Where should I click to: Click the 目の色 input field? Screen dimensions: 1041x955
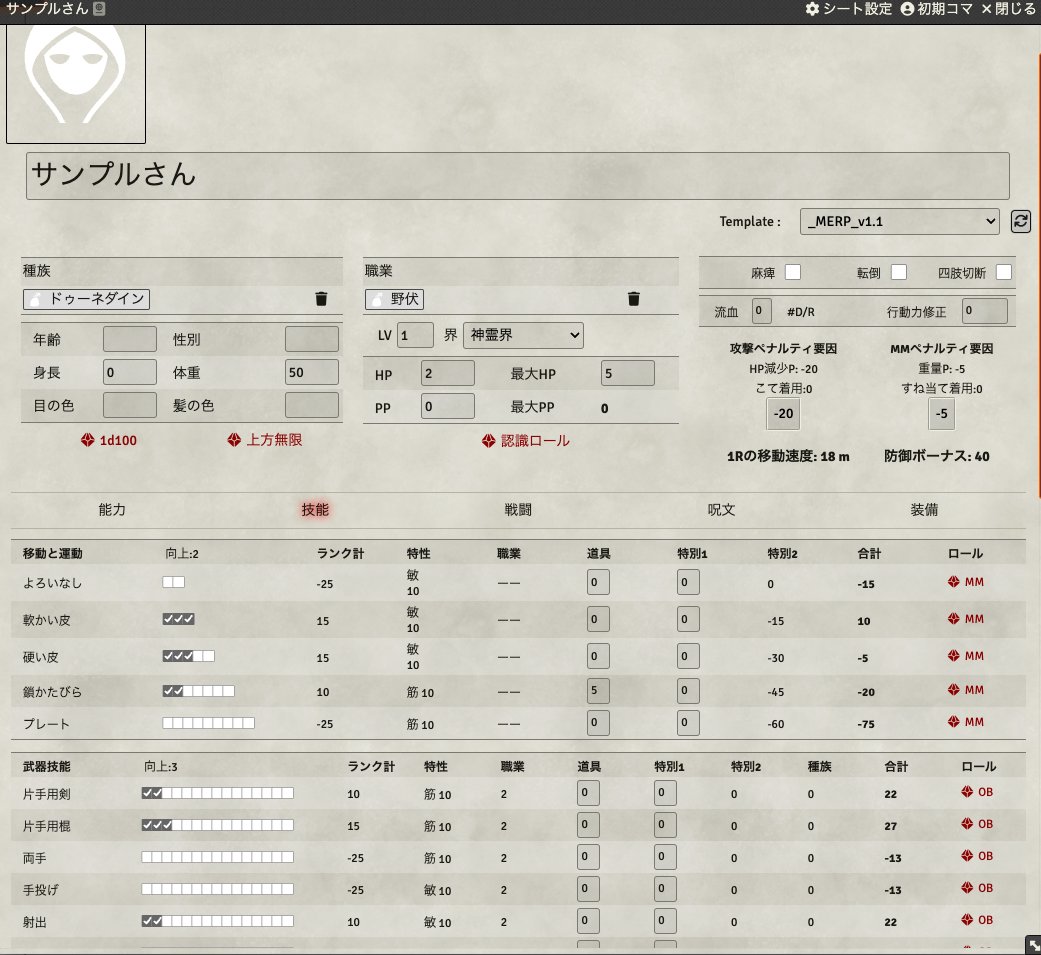(130, 404)
